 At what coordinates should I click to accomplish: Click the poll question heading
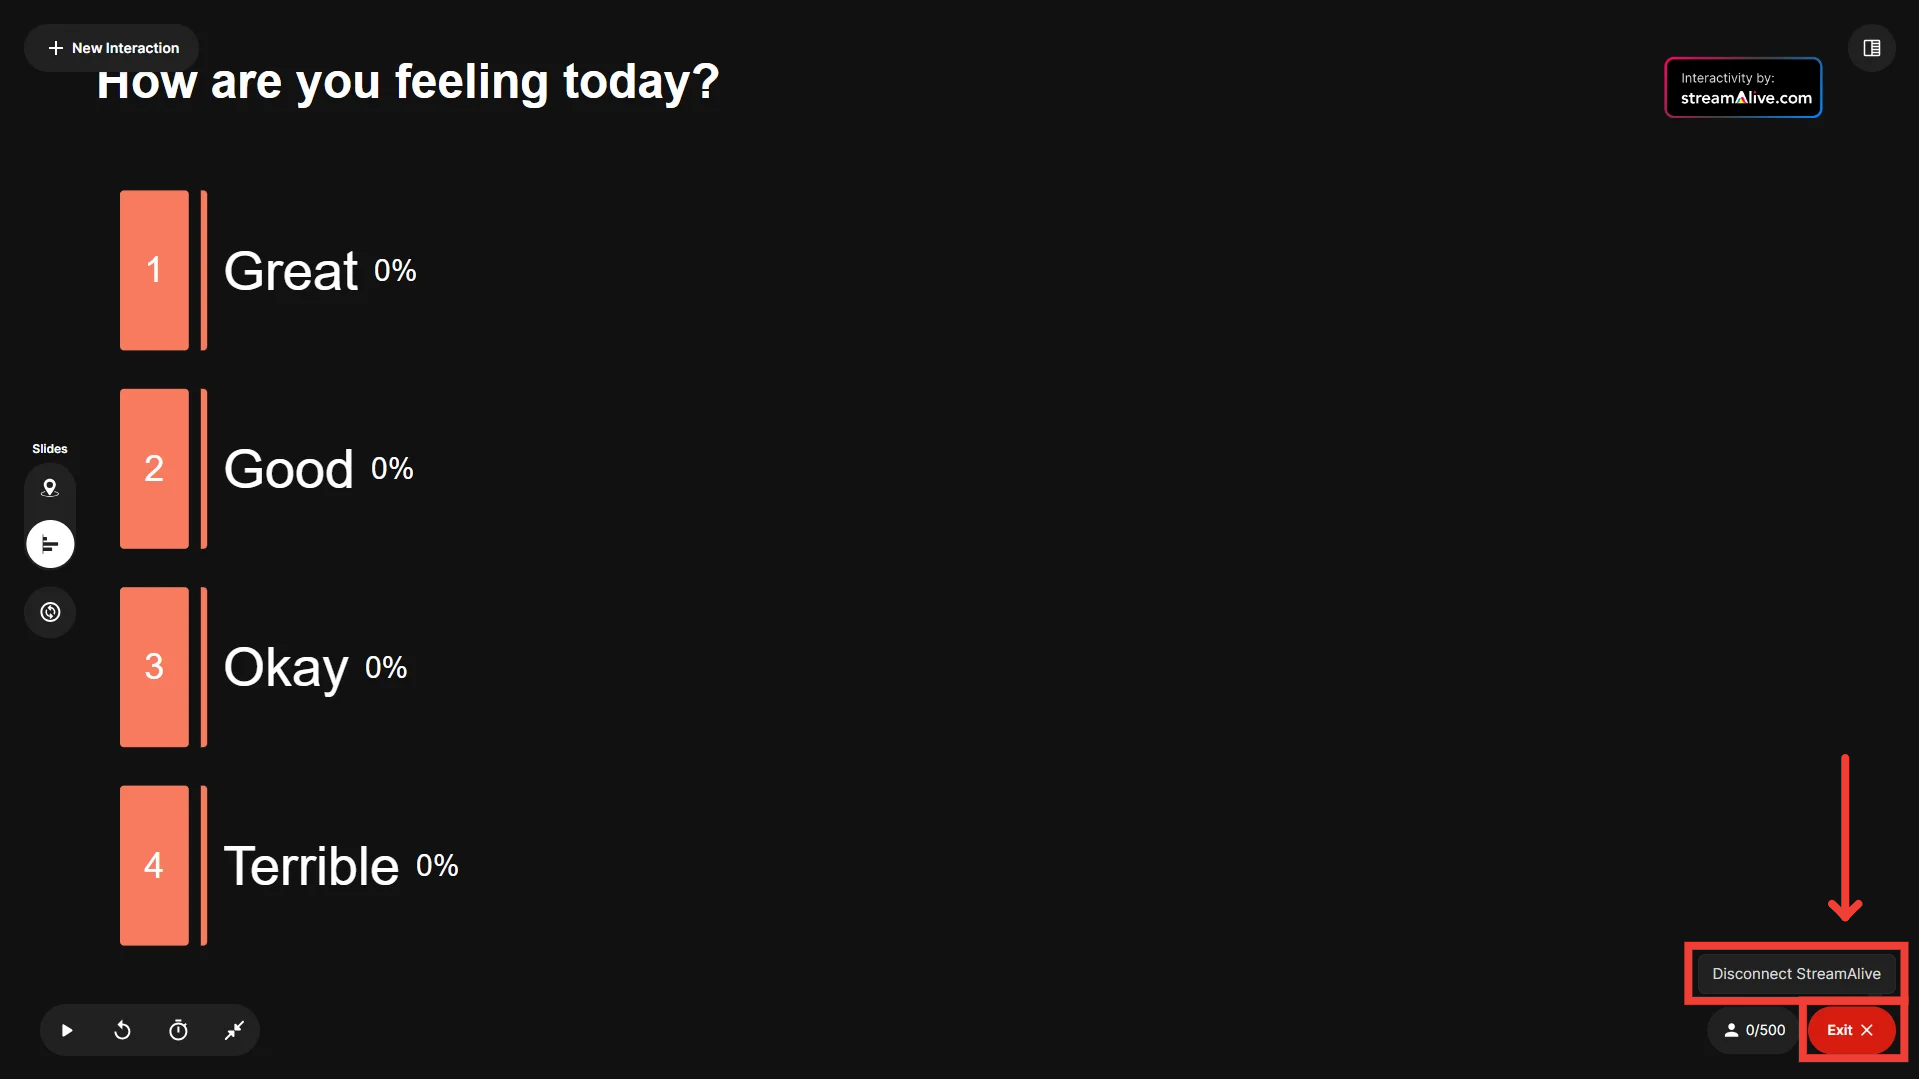[x=408, y=84]
